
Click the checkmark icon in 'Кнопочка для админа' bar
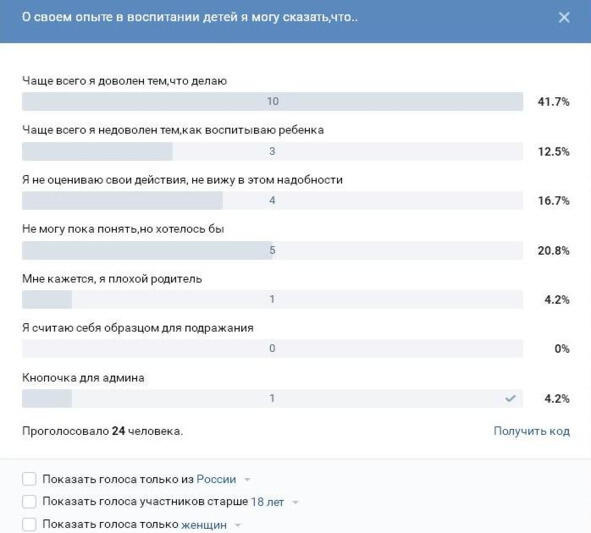pyautogui.click(x=510, y=398)
